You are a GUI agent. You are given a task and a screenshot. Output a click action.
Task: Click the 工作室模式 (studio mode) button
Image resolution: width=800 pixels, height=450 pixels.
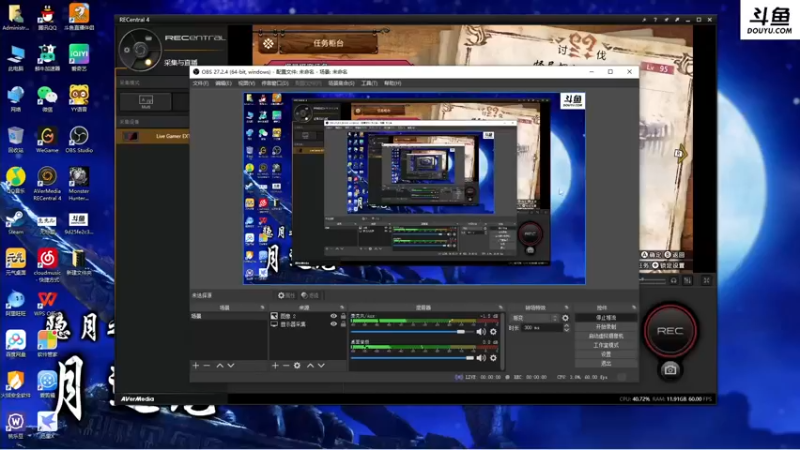[606, 345]
